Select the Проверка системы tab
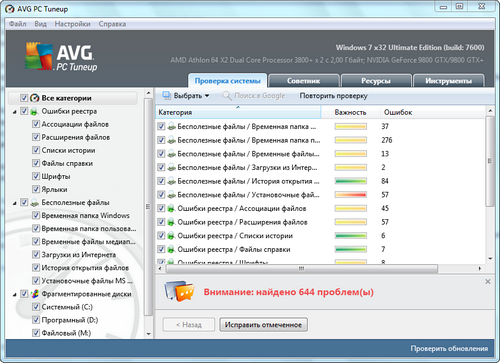Viewport: 500px width, 363px height. tap(227, 81)
